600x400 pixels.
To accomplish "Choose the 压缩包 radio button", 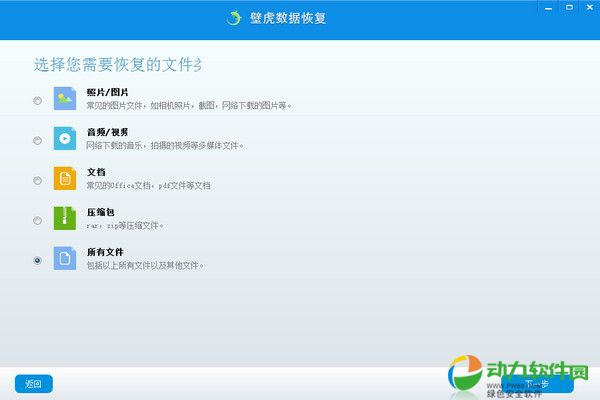I will [x=38, y=220].
